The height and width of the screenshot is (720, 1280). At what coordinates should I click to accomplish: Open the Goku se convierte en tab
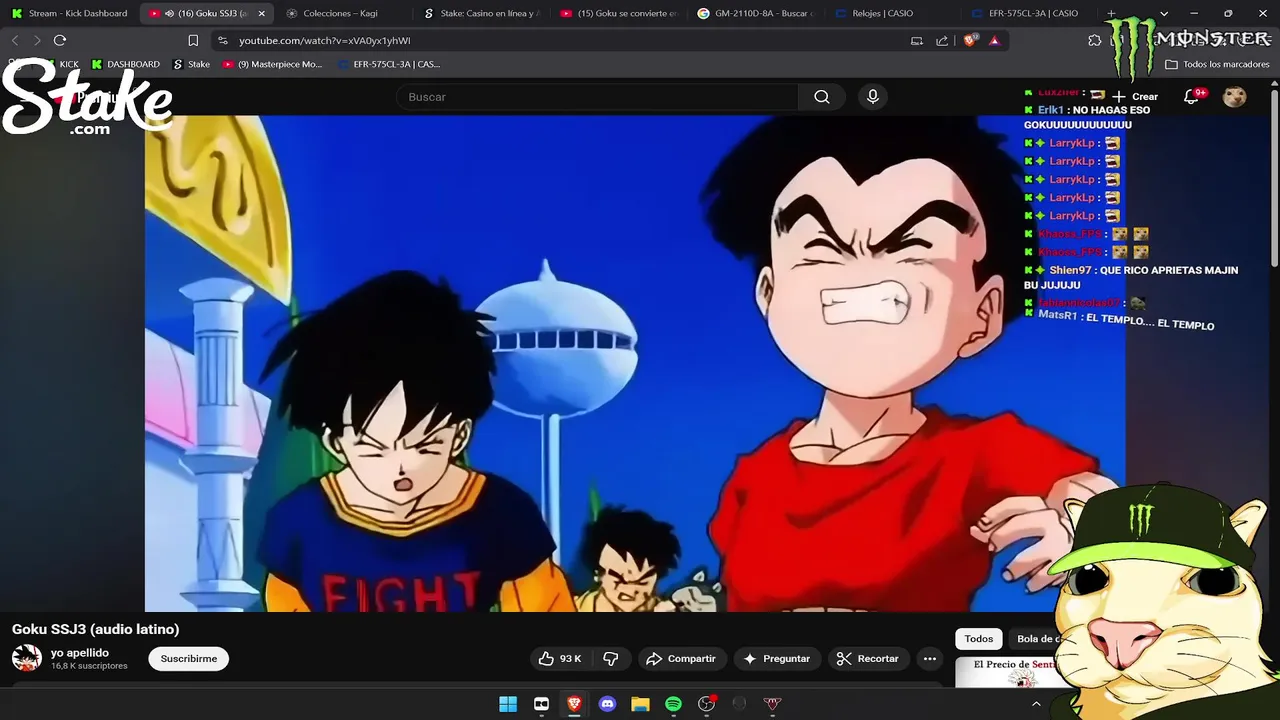618,13
